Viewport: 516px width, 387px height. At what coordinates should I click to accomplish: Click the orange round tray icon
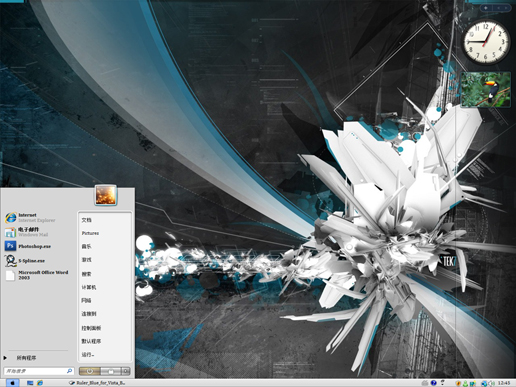458,383
